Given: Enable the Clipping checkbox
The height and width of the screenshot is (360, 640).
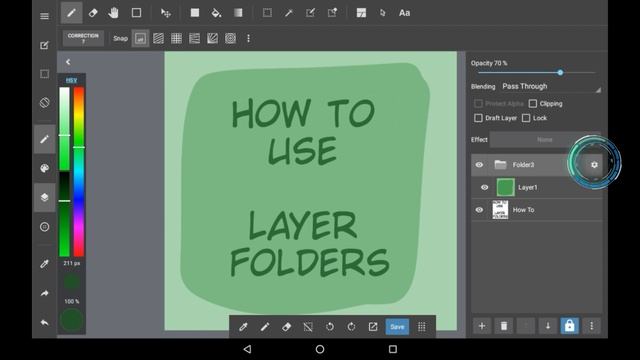Looking at the screenshot, I should click(x=533, y=104).
